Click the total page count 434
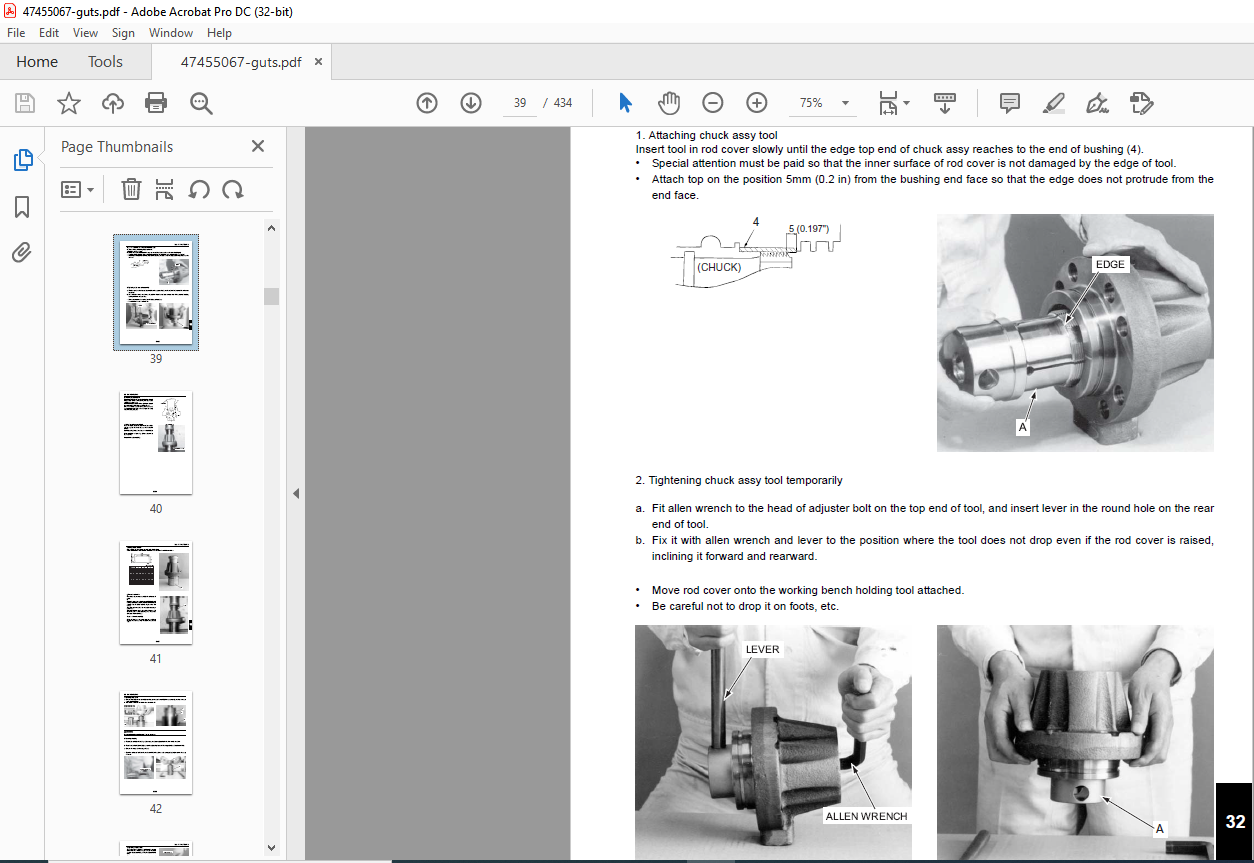Viewport: 1254px width, 863px height. click(x=563, y=103)
